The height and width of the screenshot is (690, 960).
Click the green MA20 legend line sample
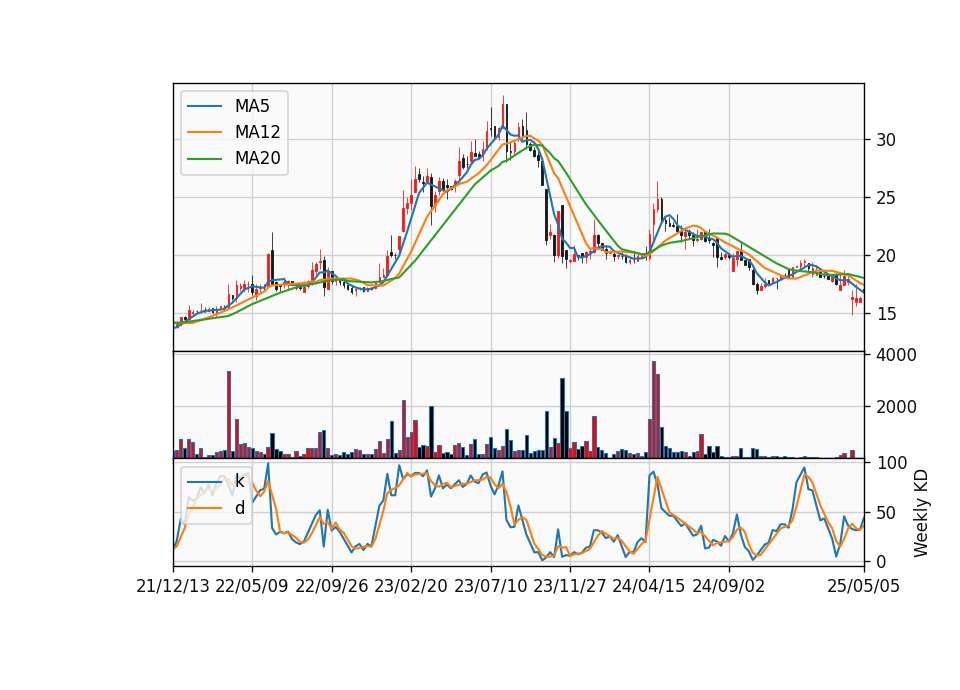(204, 158)
